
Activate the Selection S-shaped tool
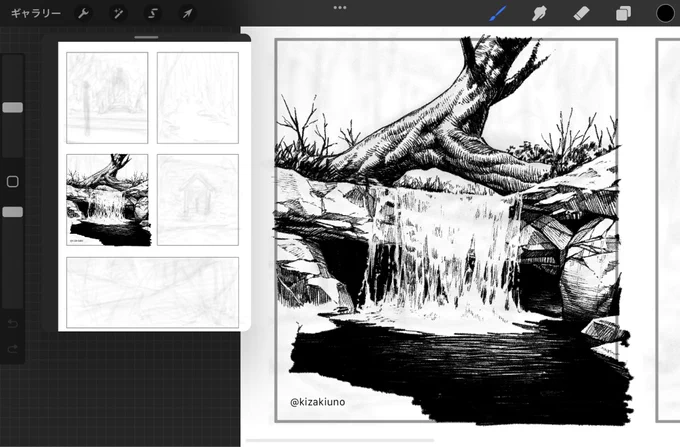point(153,13)
